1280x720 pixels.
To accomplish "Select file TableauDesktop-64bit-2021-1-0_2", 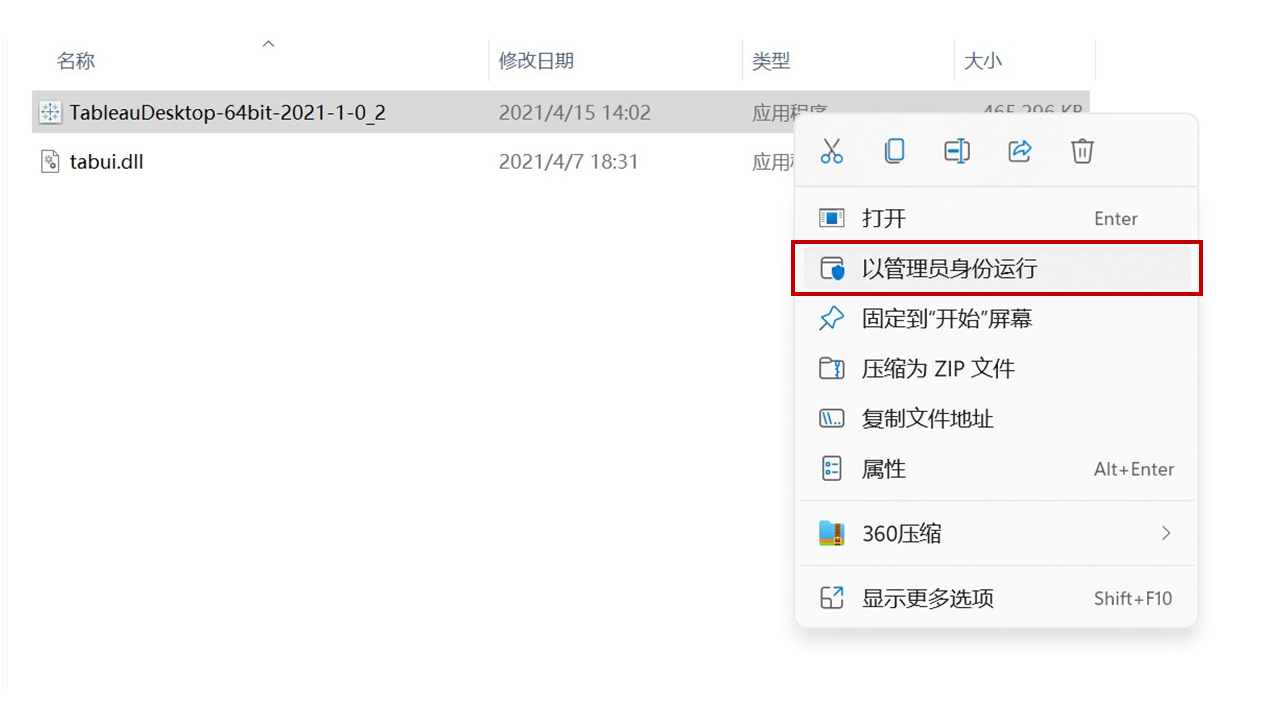I will (228, 112).
